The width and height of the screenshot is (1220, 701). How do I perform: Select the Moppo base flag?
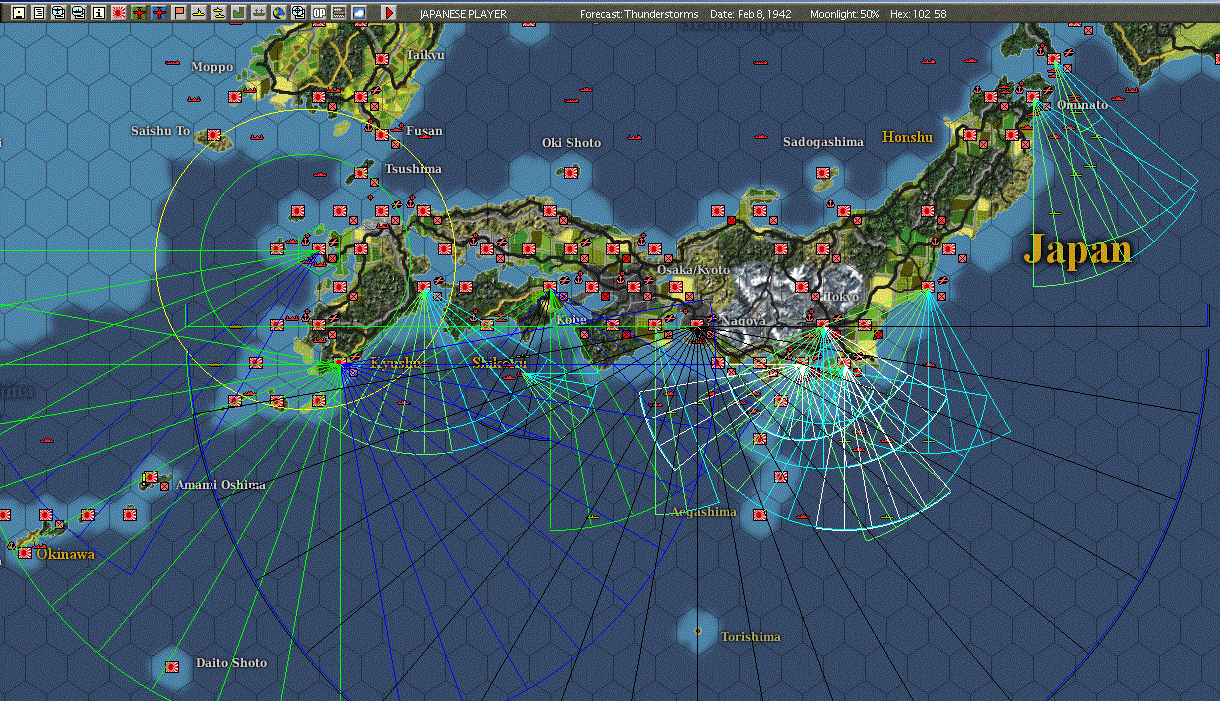pos(235,97)
